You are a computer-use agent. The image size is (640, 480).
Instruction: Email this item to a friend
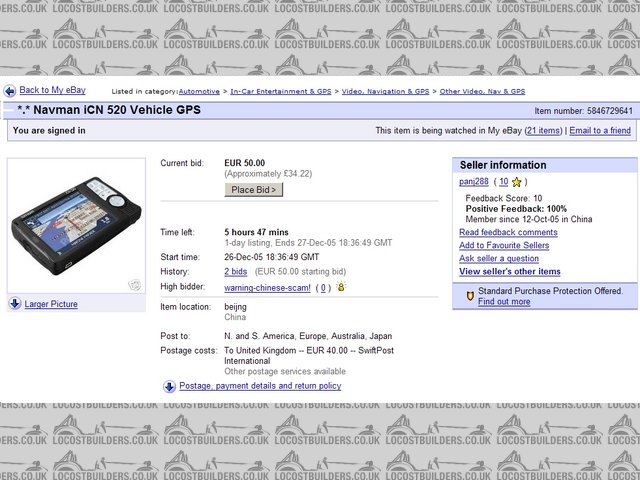click(x=600, y=131)
